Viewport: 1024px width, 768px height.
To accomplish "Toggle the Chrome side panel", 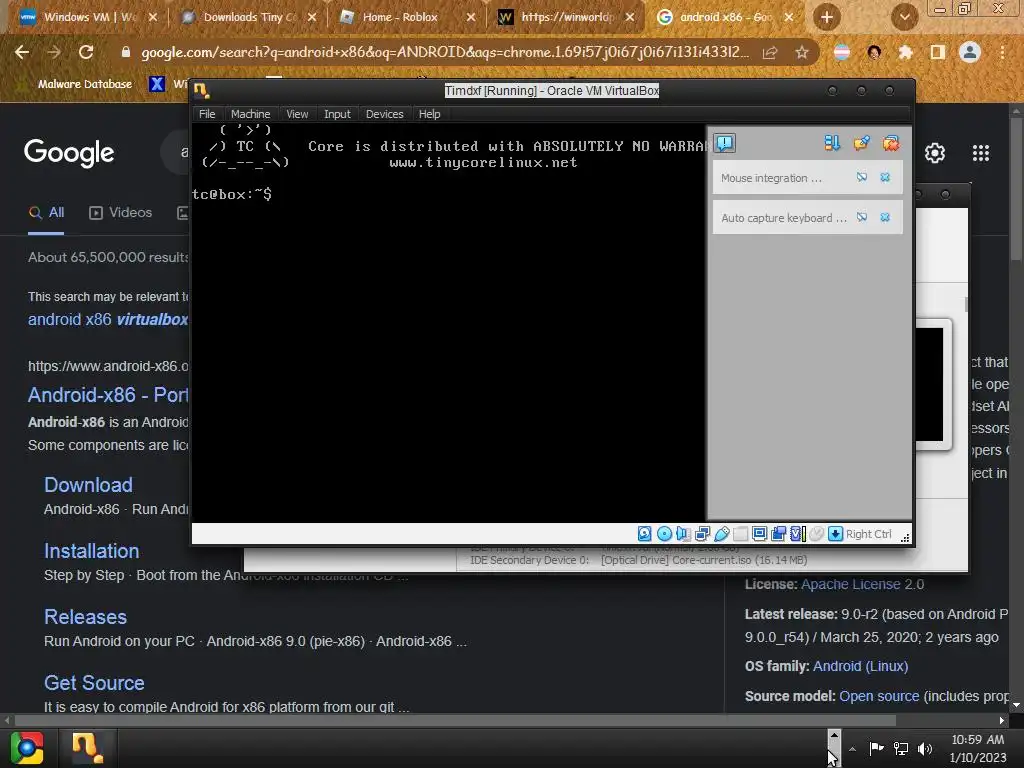I will tap(938, 52).
